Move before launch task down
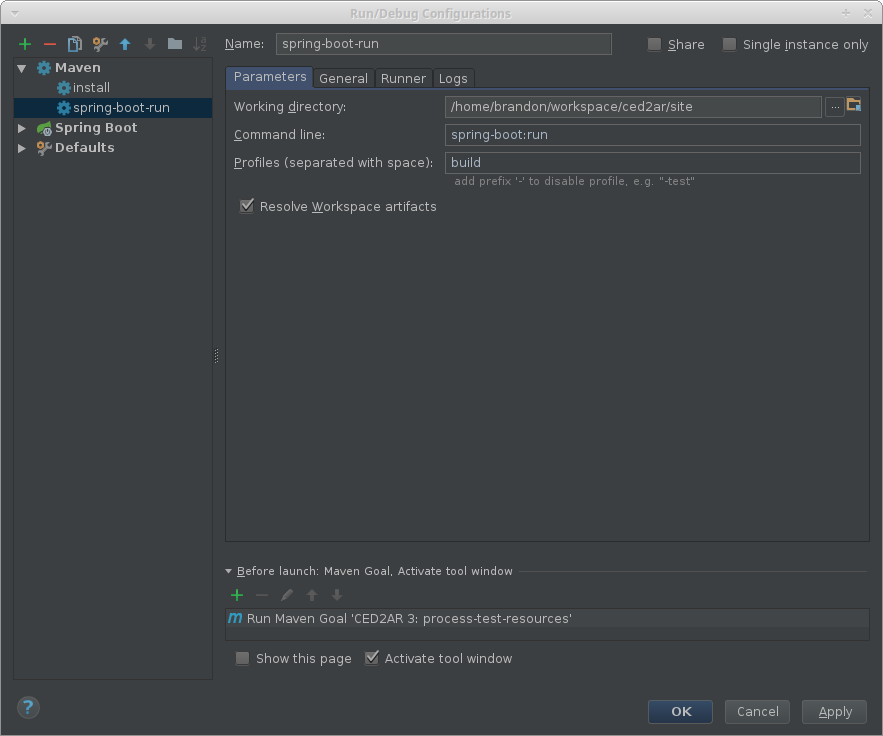 click(x=336, y=595)
